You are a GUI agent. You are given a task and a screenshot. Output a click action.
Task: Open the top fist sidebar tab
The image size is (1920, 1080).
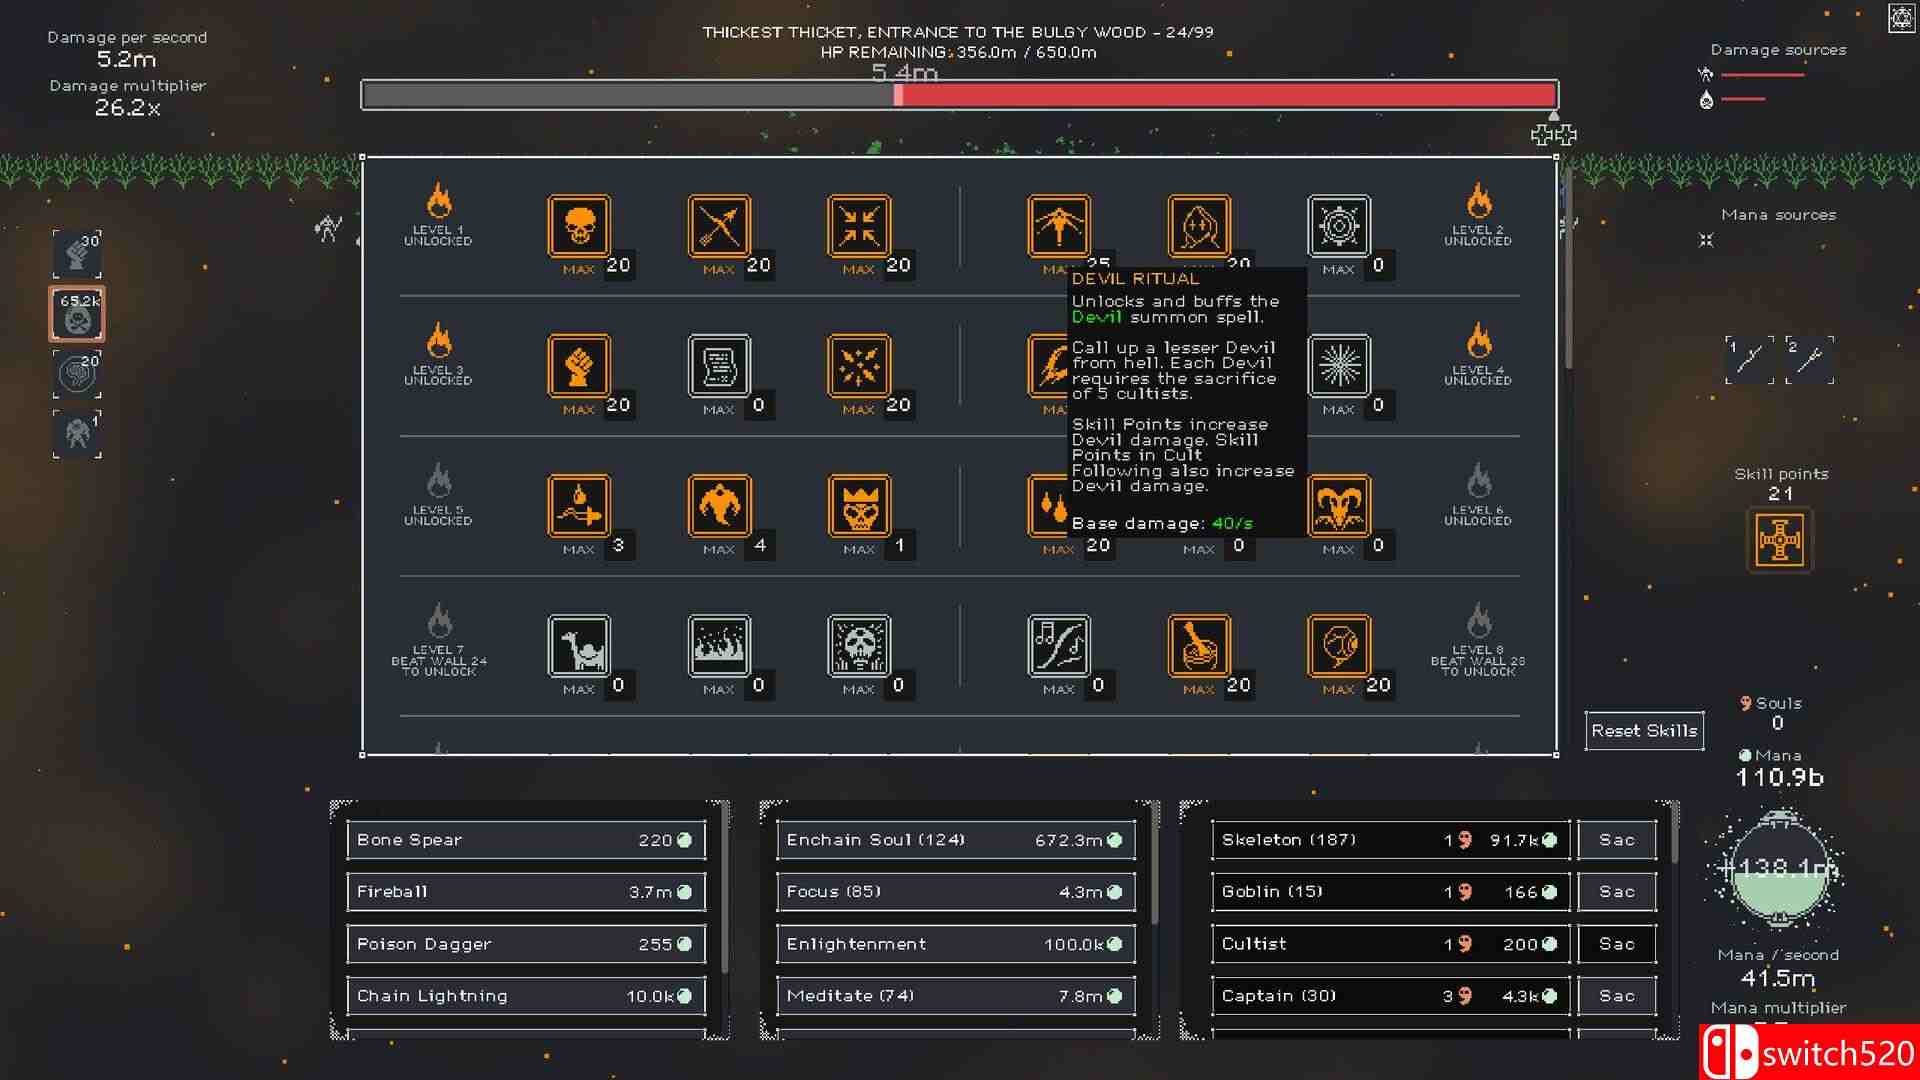tap(77, 254)
